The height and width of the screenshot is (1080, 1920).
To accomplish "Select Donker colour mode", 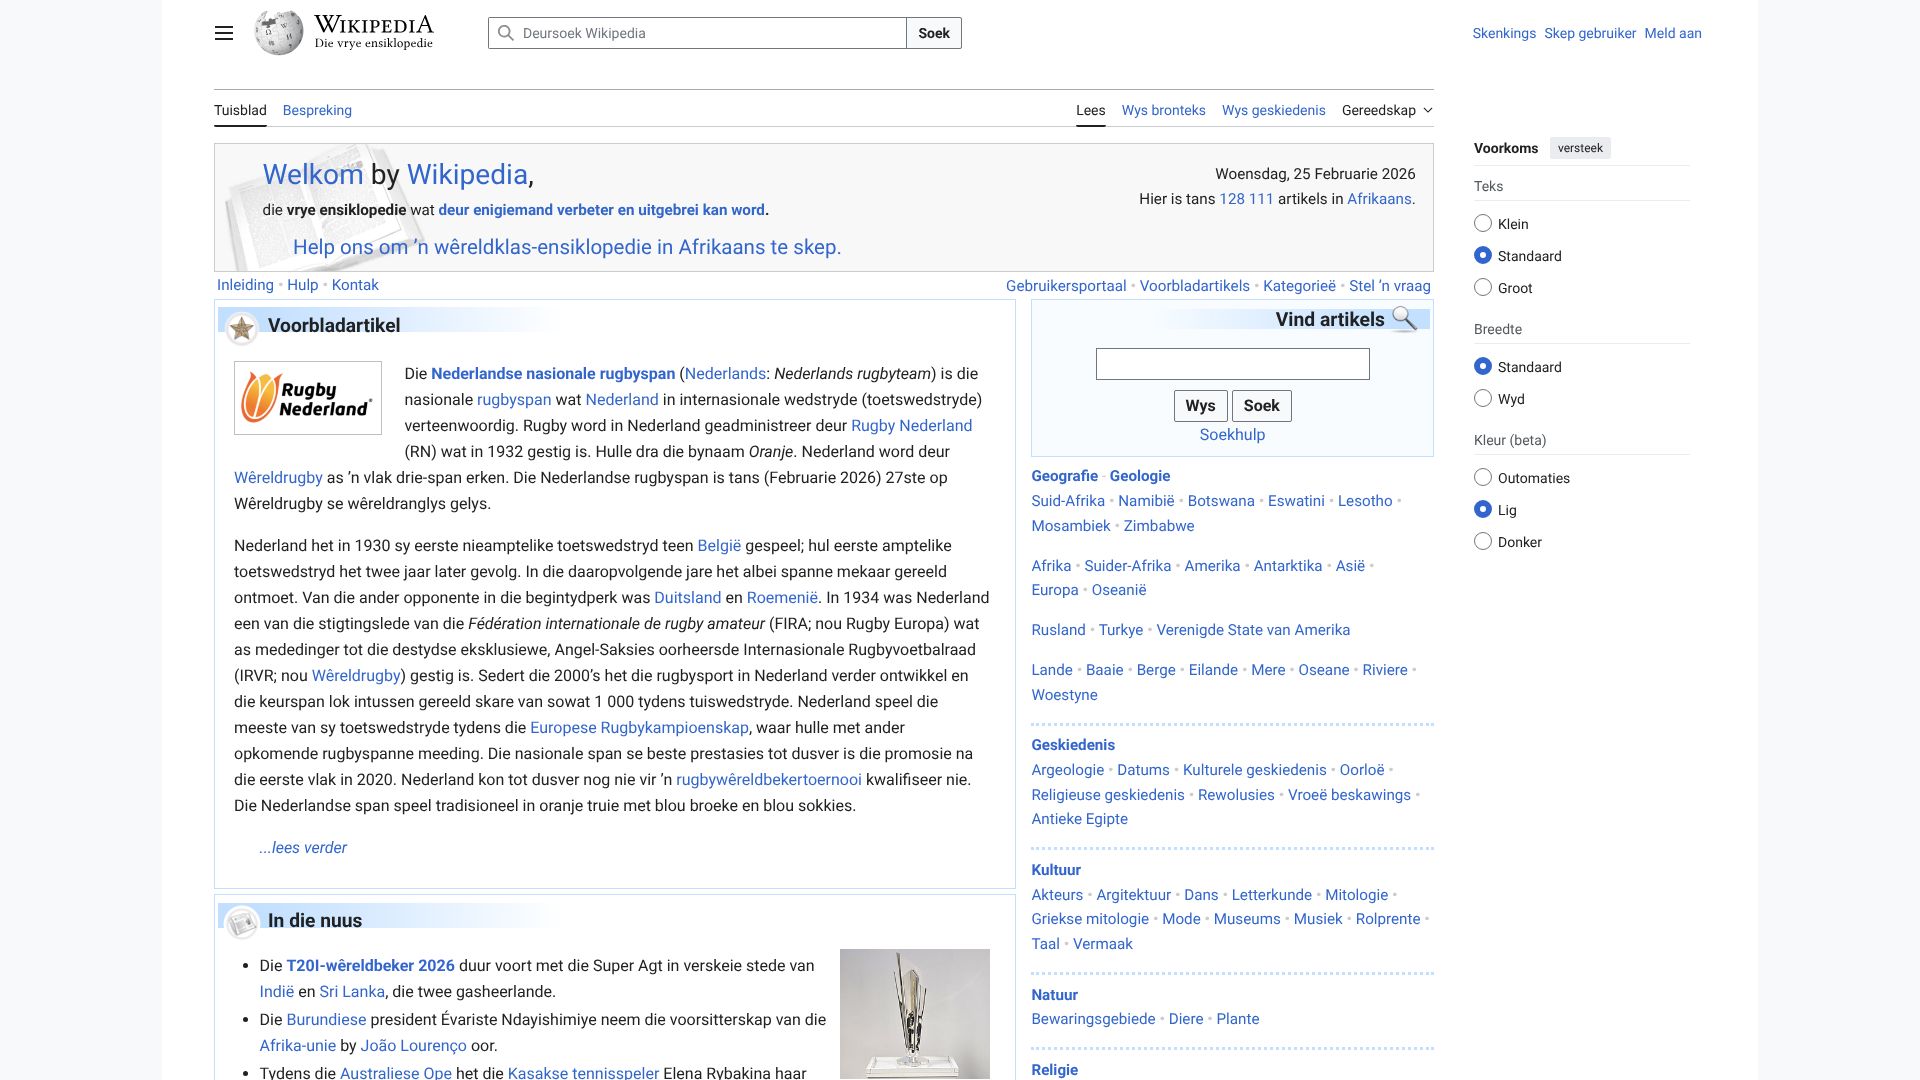I will (x=1483, y=542).
